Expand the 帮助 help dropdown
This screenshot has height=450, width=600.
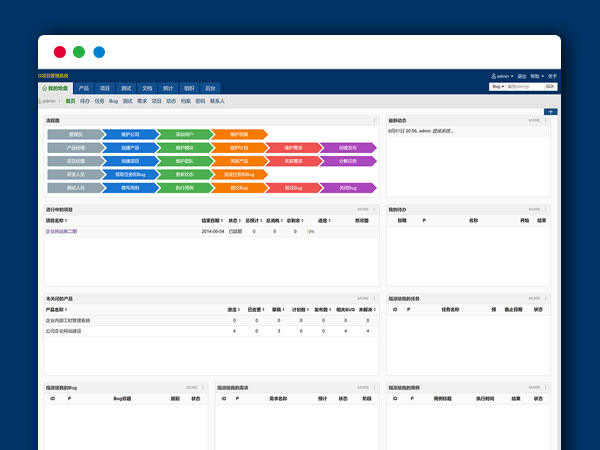537,76
